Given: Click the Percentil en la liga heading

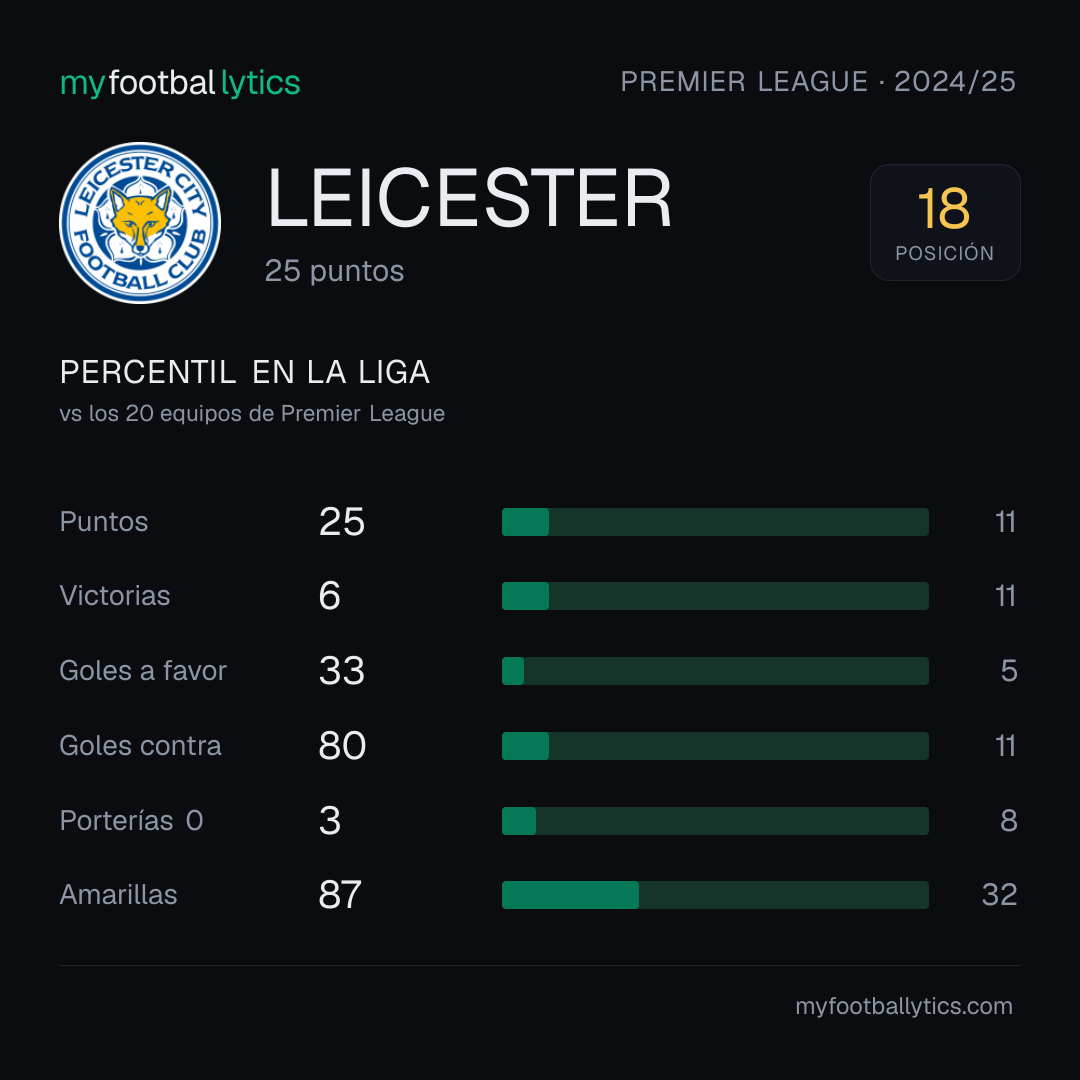Looking at the screenshot, I should tap(245, 373).
